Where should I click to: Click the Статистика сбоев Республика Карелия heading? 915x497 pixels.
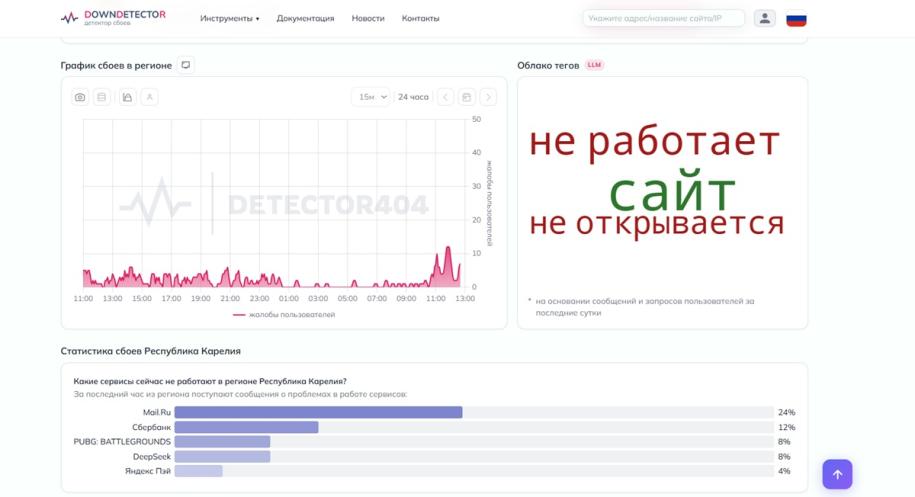151,351
